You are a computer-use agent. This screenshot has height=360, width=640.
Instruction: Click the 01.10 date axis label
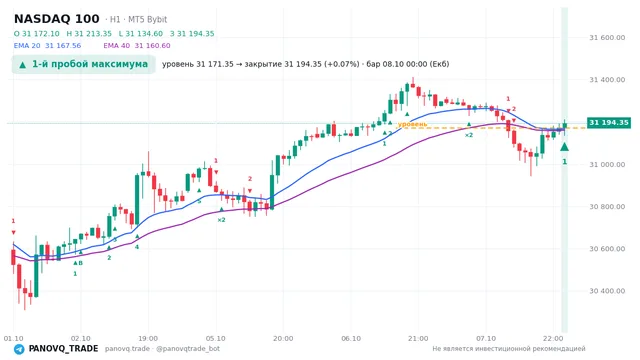(13, 339)
